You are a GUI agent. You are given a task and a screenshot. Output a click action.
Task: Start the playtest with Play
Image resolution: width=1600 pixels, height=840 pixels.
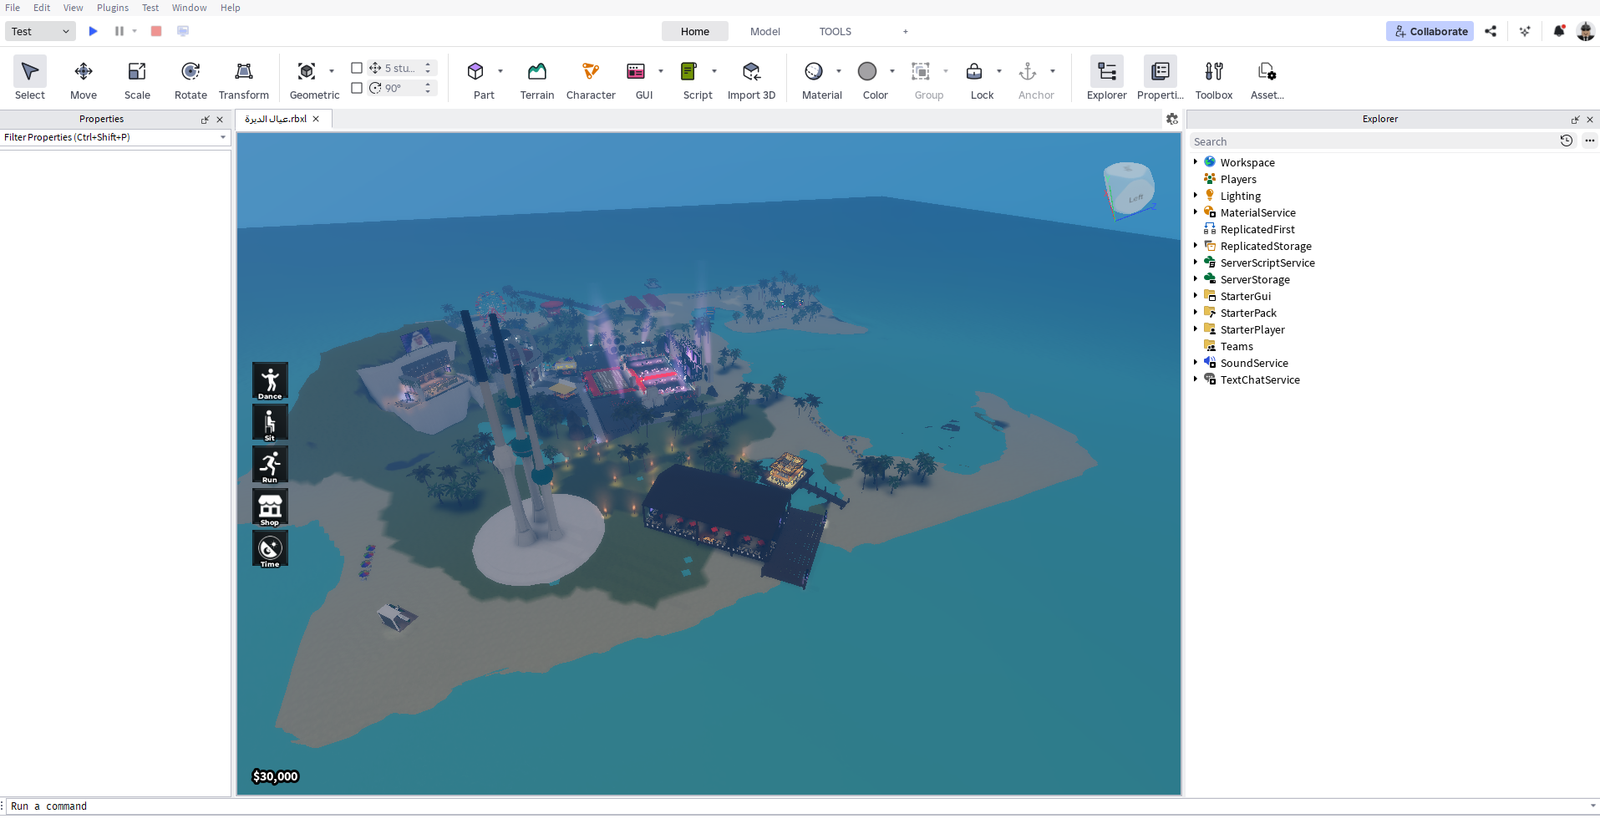click(x=93, y=31)
